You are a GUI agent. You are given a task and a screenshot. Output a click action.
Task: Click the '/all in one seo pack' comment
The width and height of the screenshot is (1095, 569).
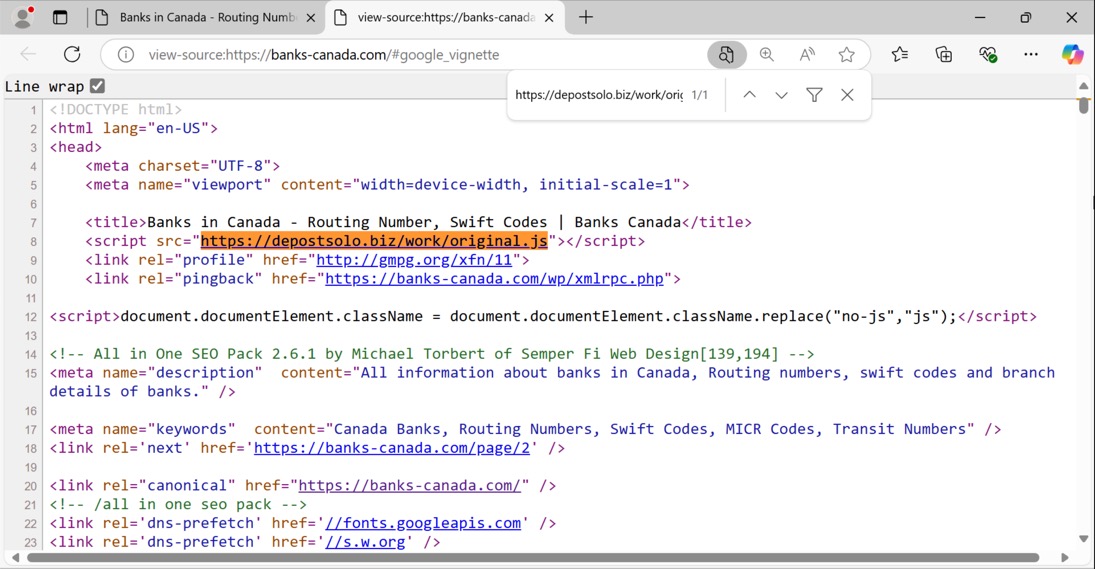click(178, 504)
